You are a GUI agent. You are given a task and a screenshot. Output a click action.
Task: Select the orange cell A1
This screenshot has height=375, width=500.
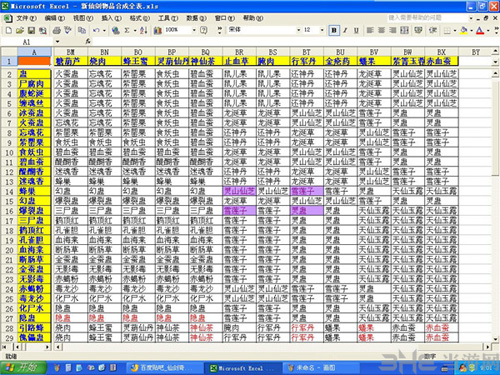point(34,61)
